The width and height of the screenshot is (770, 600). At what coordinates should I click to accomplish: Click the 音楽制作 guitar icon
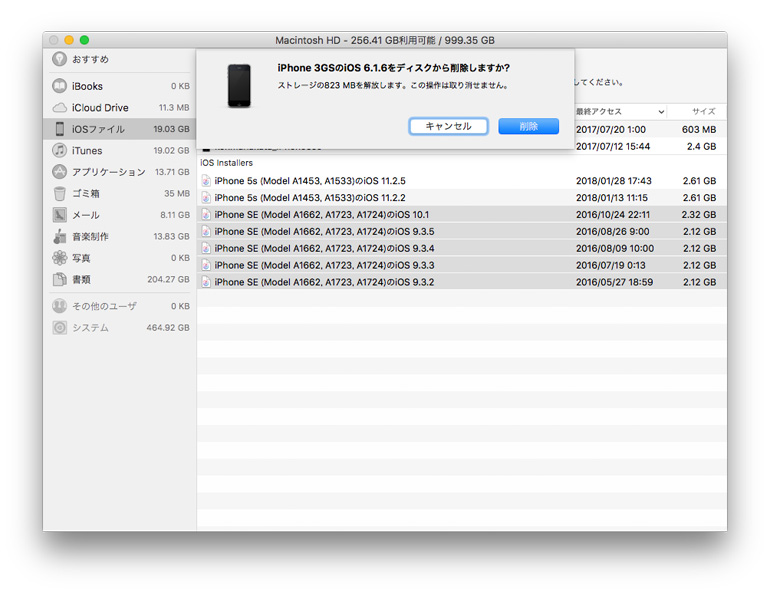coord(60,237)
